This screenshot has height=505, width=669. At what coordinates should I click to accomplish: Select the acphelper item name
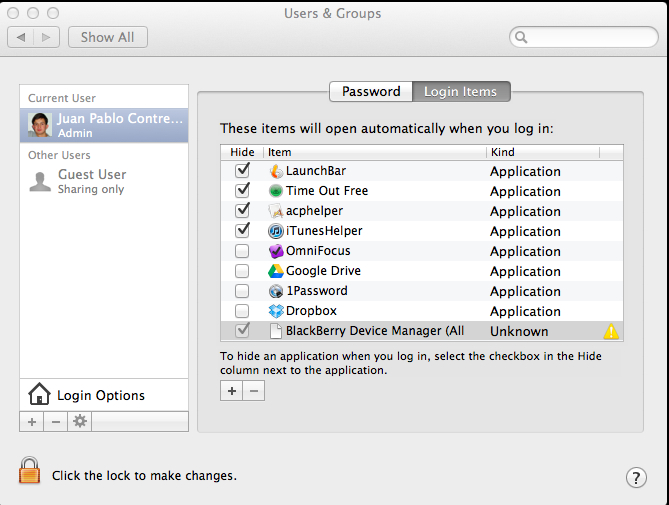coord(314,211)
